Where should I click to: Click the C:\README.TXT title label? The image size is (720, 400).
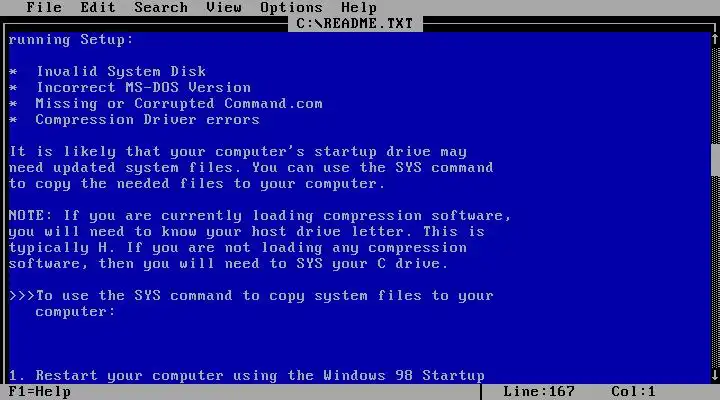(354, 23)
